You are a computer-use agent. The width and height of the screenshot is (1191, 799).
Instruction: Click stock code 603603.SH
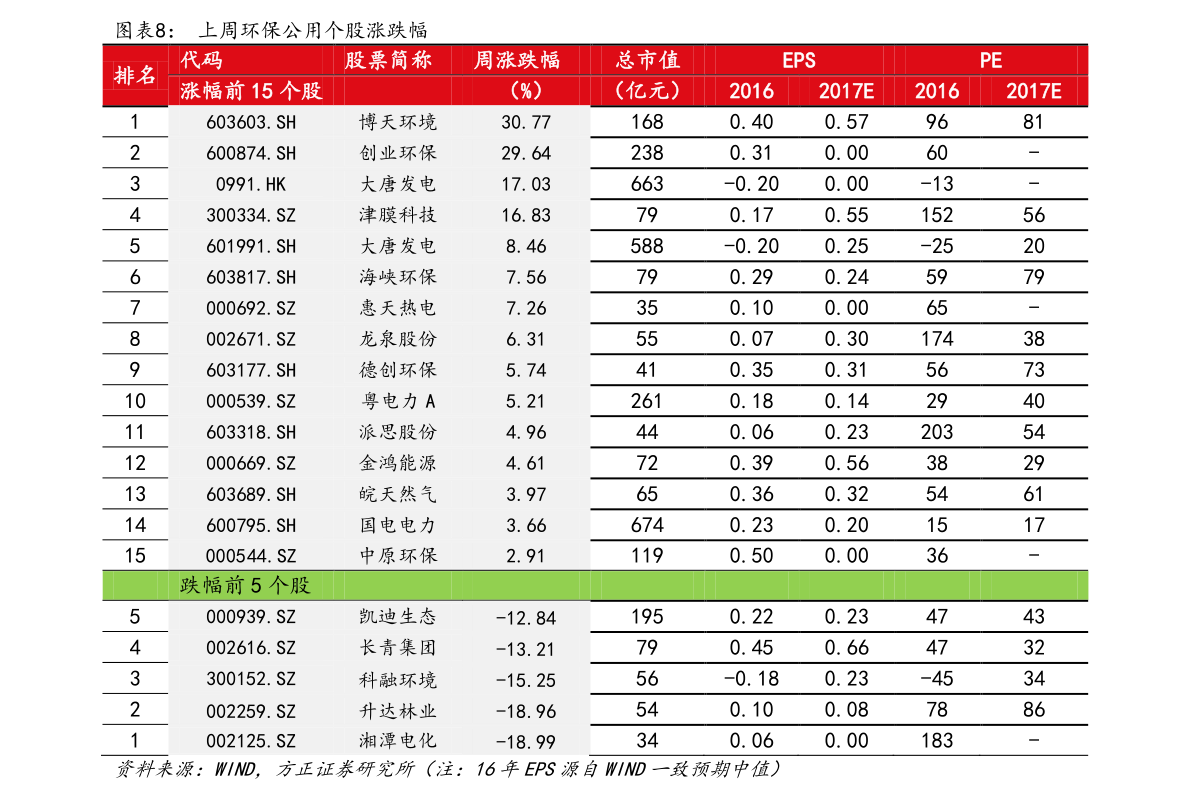[251, 122]
